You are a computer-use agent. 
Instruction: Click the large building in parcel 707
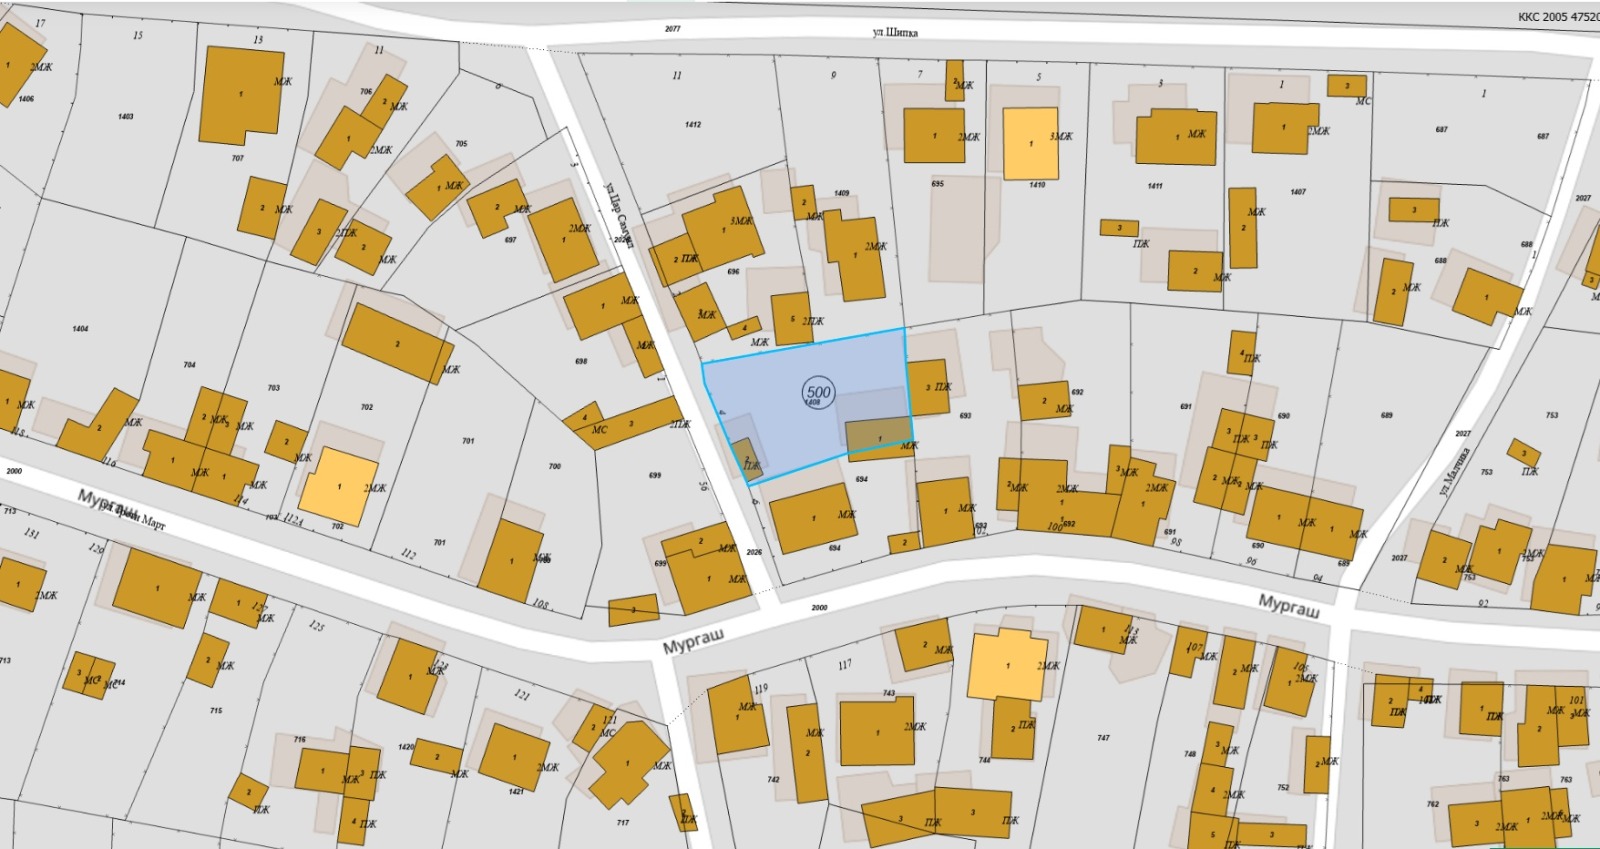point(240,95)
